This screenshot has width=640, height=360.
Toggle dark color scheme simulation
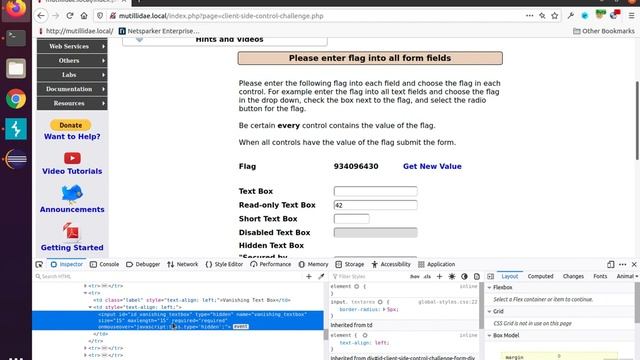point(464,276)
